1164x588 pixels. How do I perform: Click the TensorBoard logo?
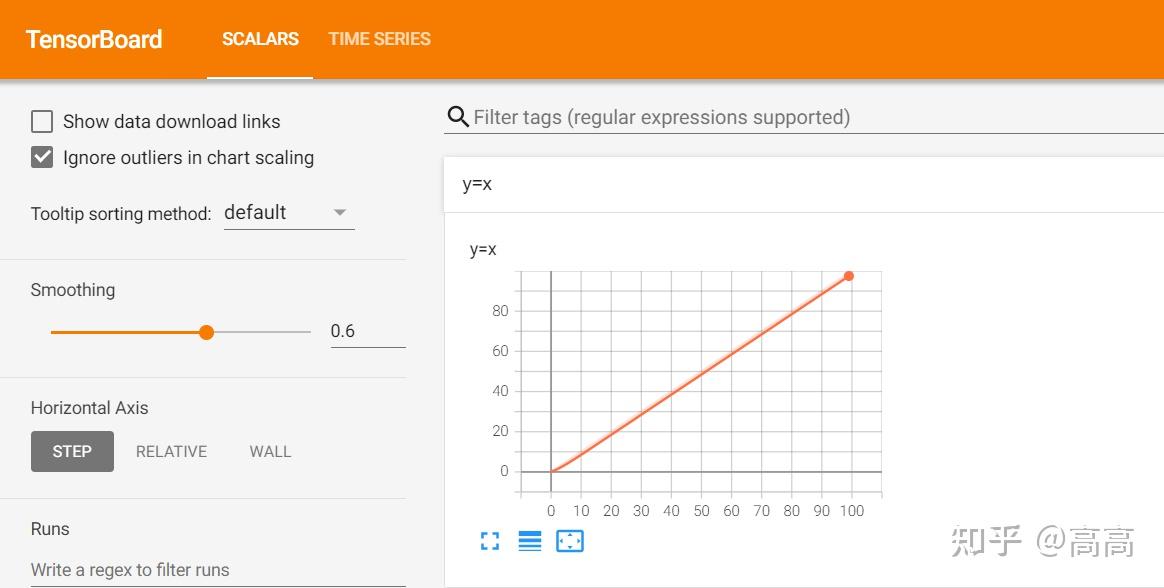pyautogui.click(x=94, y=39)
